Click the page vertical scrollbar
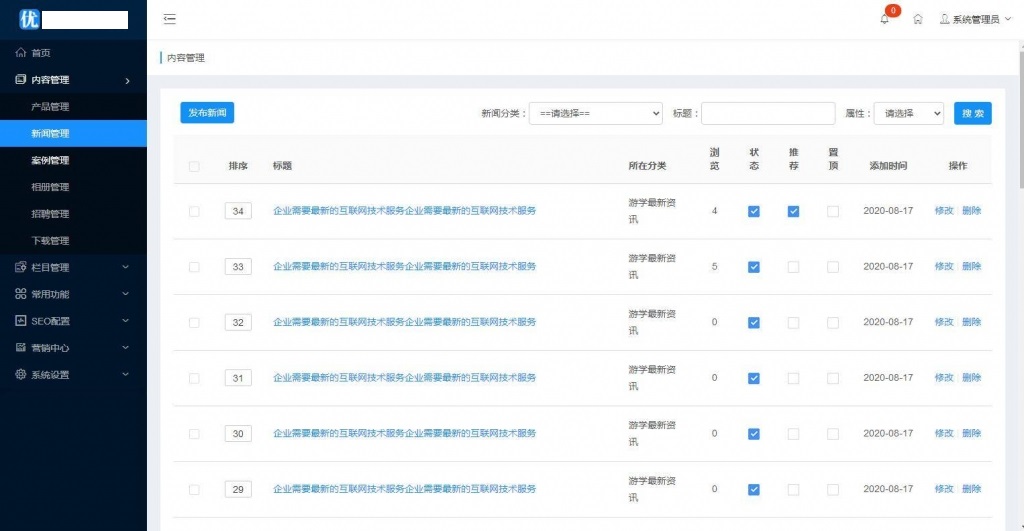The width and height of the screenshot is (1024, 531). tap(1019, 120)
